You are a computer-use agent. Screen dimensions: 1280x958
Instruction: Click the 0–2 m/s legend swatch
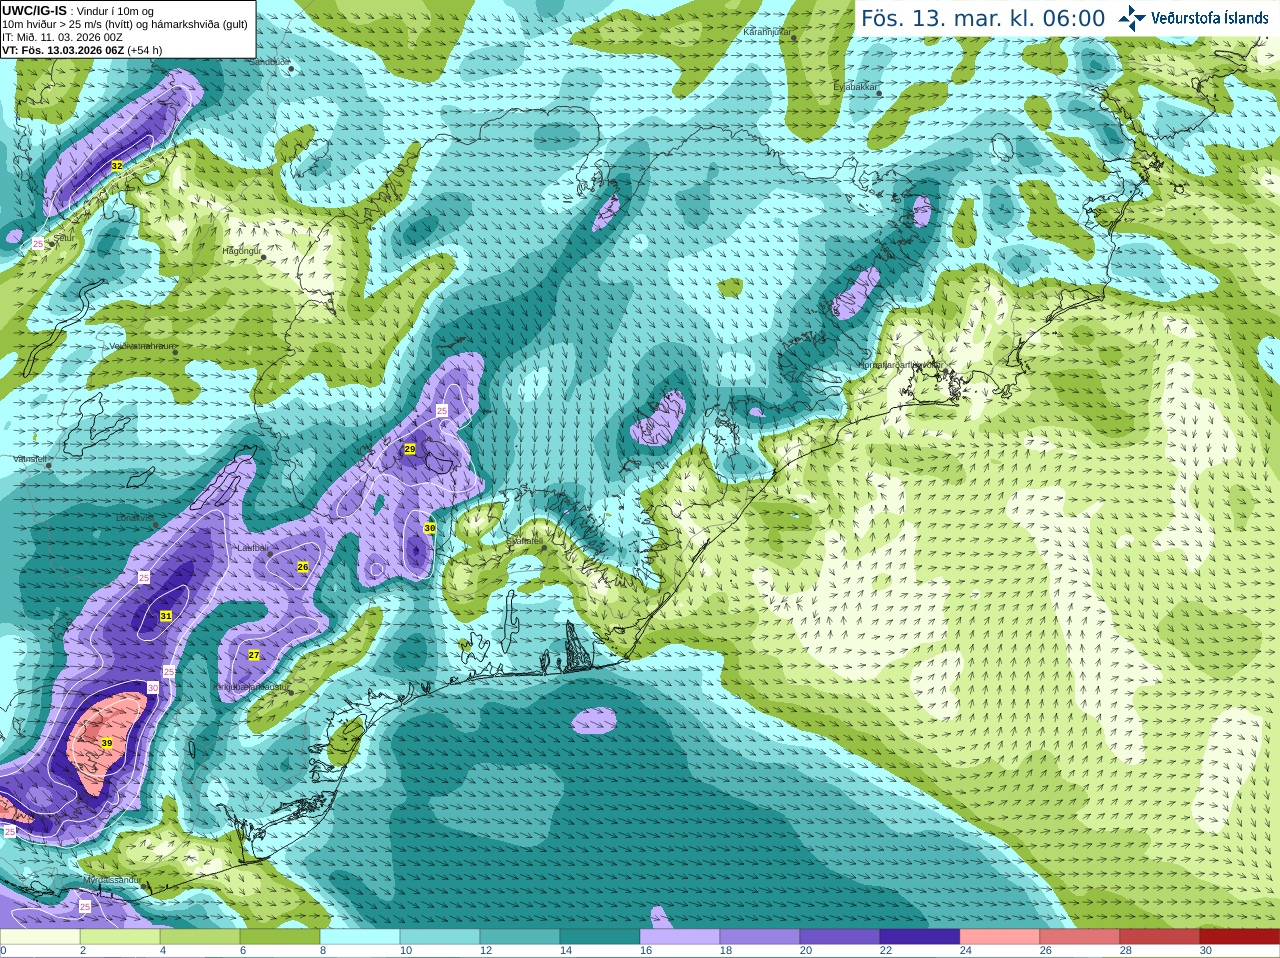point(40,936)
